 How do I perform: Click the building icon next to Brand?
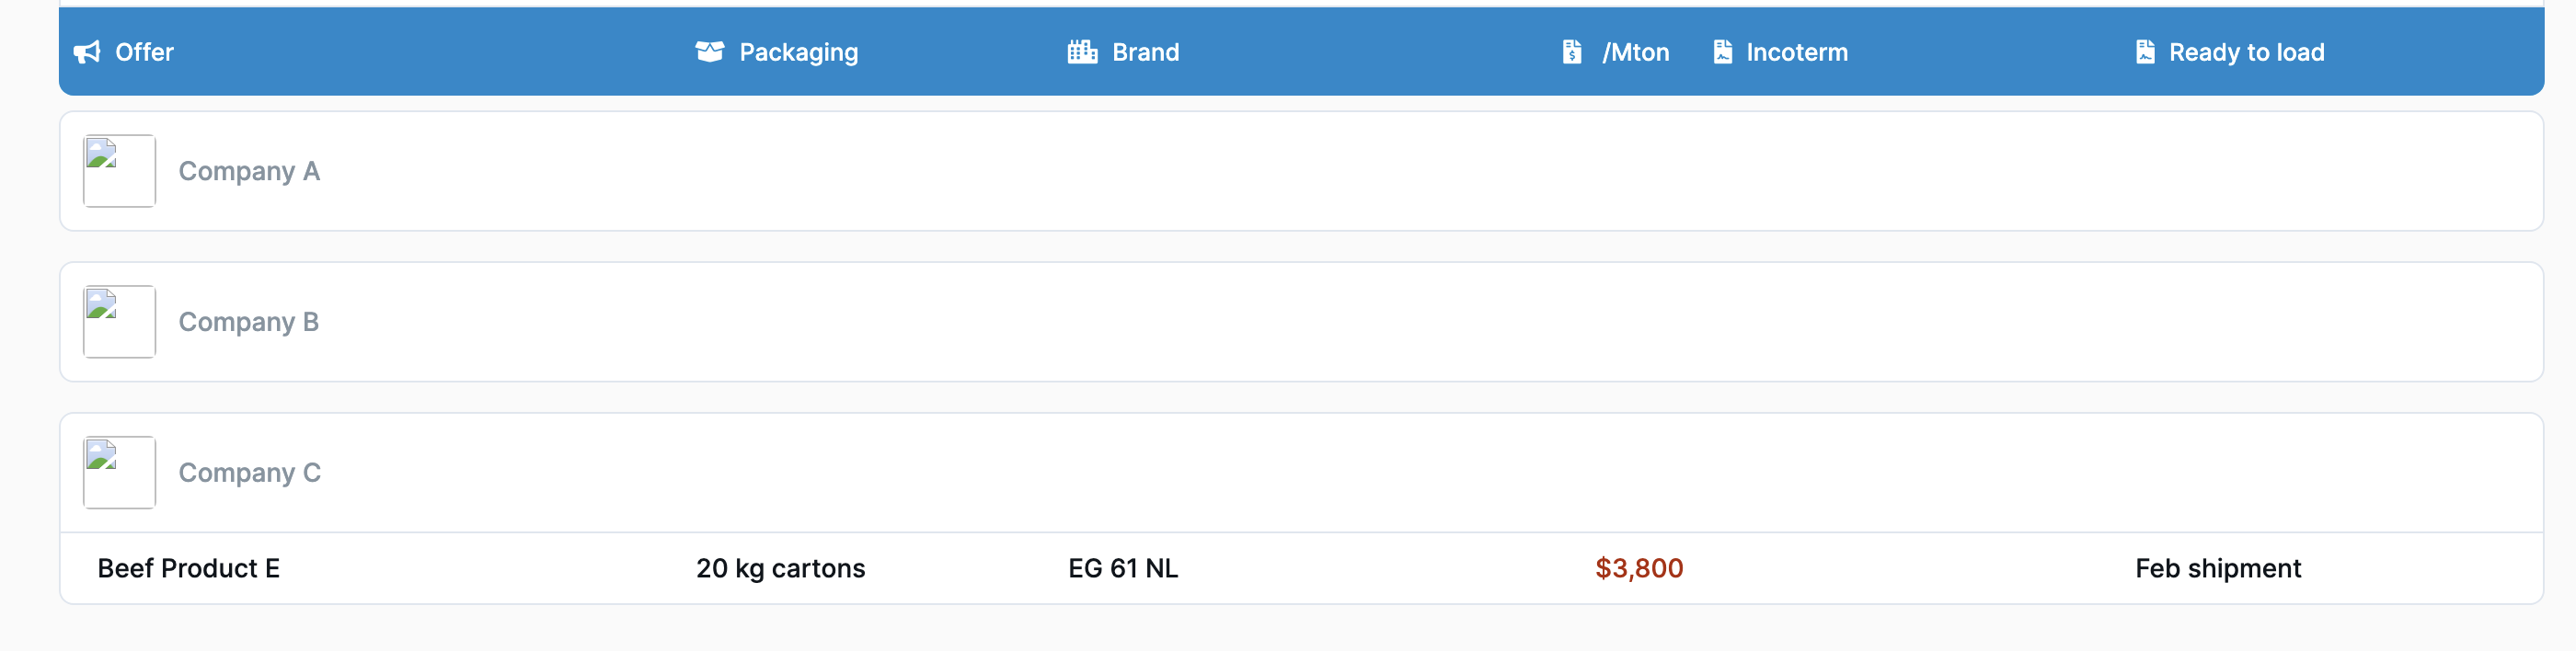coord(1082,52)
